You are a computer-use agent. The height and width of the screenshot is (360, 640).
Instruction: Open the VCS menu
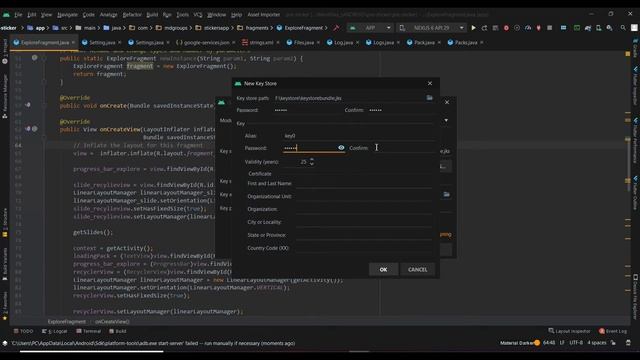(x=198, y=15)
